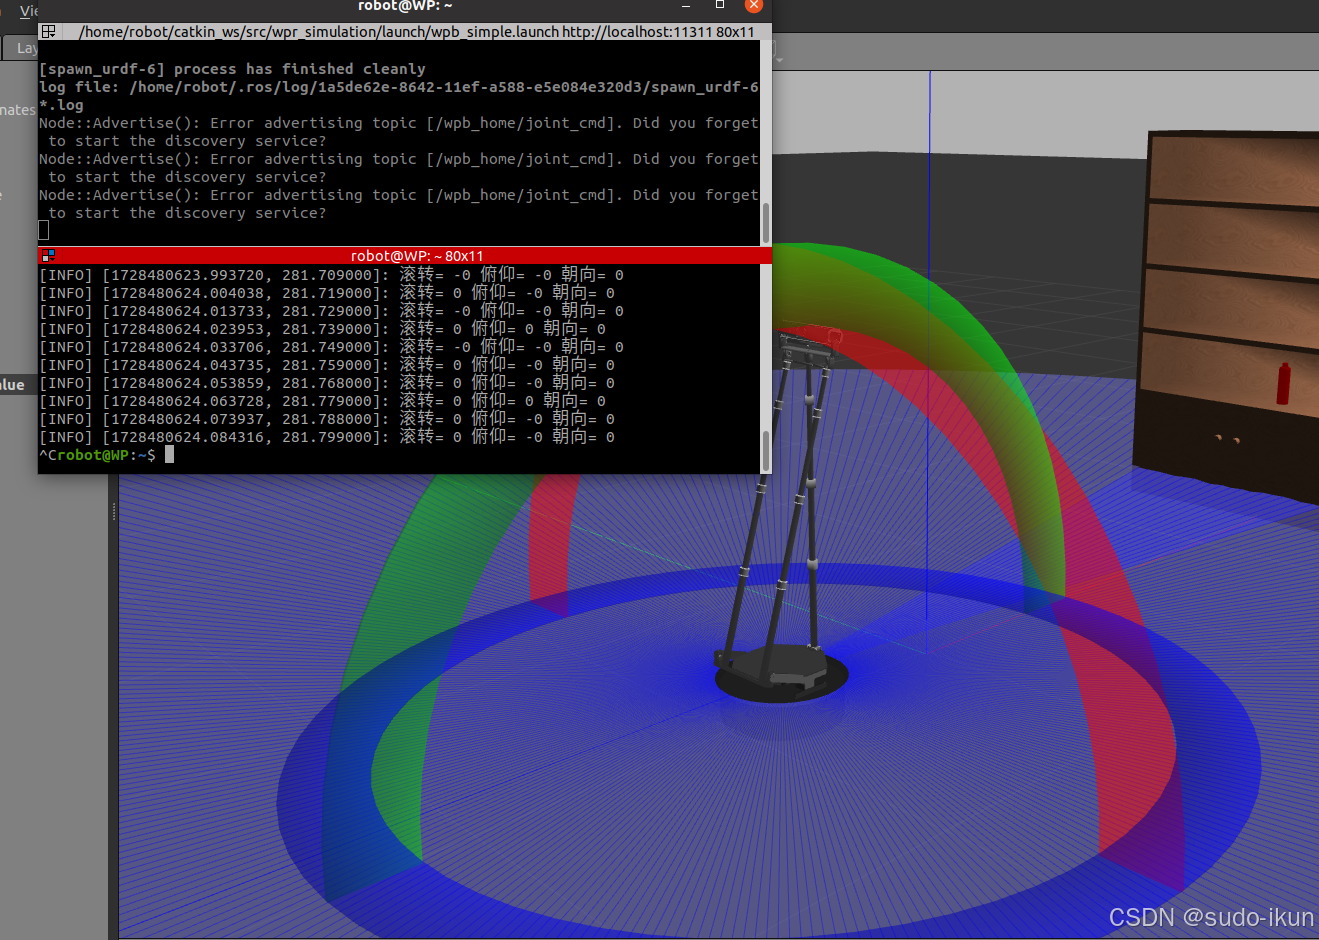Image resolution: width=1319 pixels, height=940 pixels.
Task: Click the log line with timestamp 1728480623.993720
Action: (x=331, y=275)
